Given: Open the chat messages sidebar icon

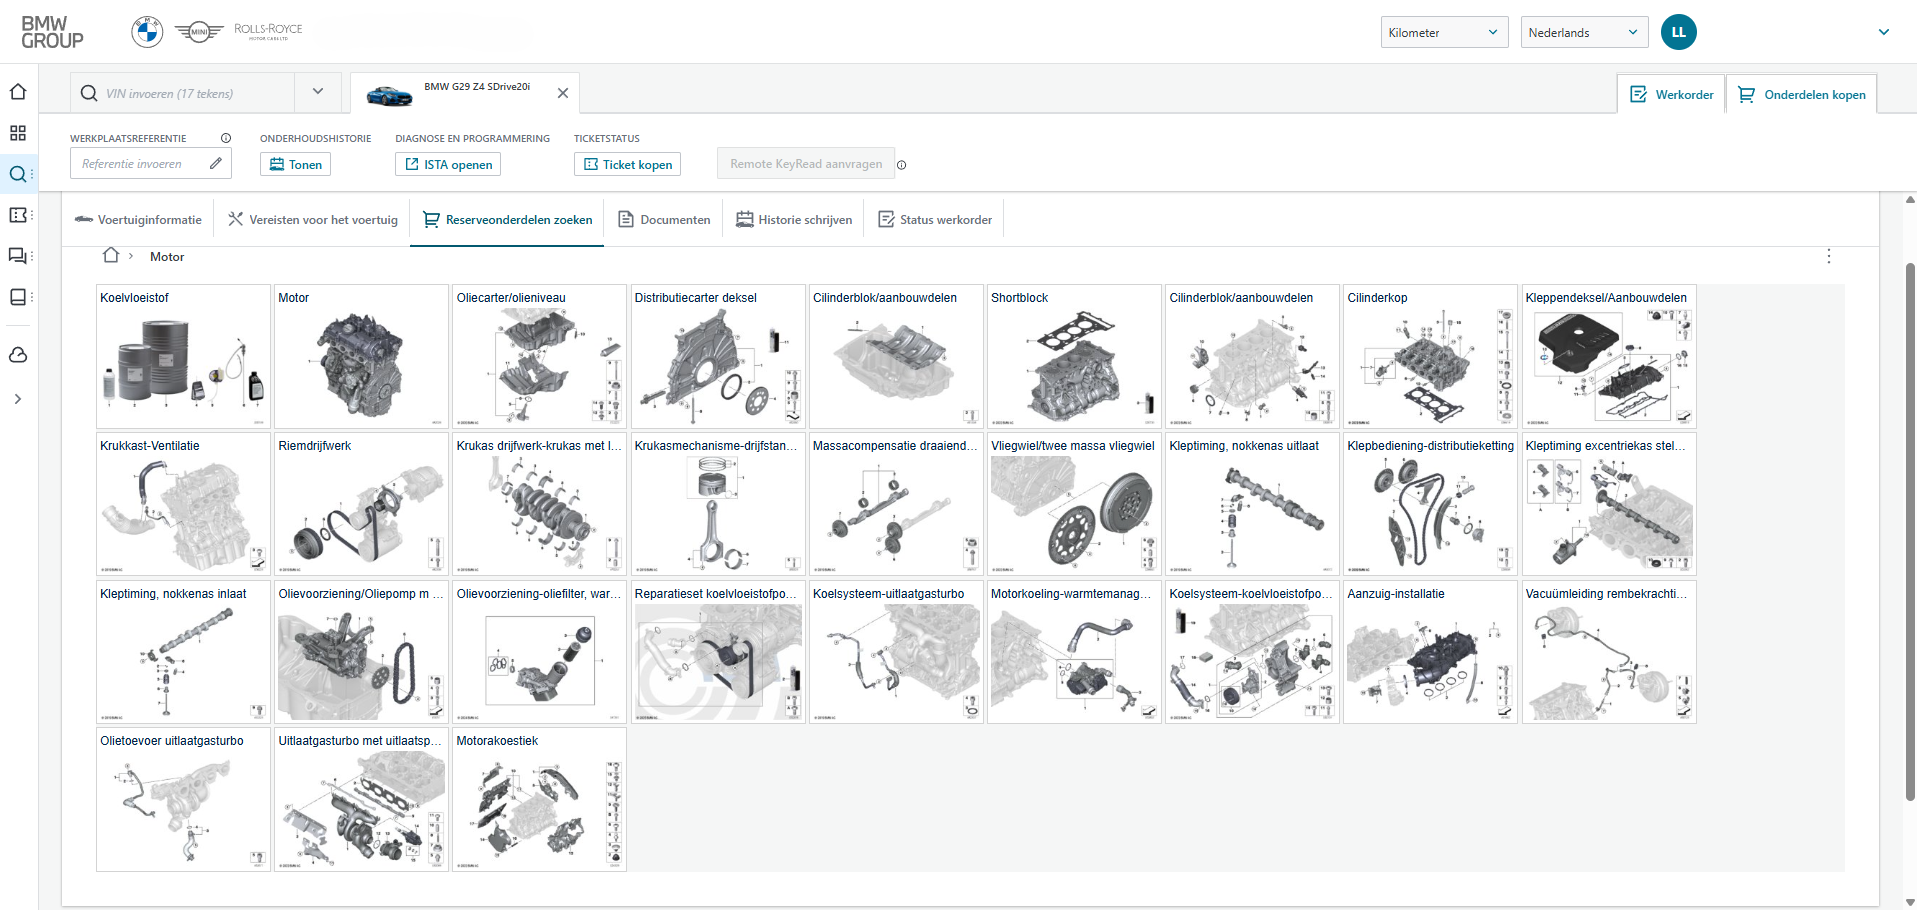Looking at the screenshot, I should (x=18, y=256).
